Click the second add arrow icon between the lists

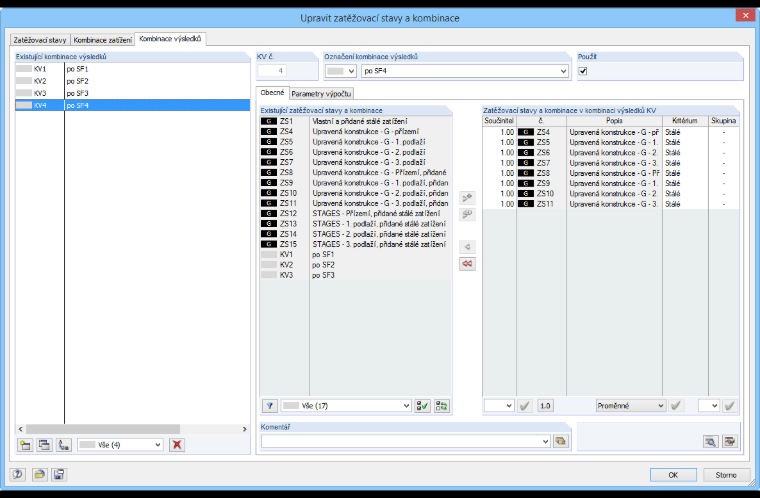(467, 214)
